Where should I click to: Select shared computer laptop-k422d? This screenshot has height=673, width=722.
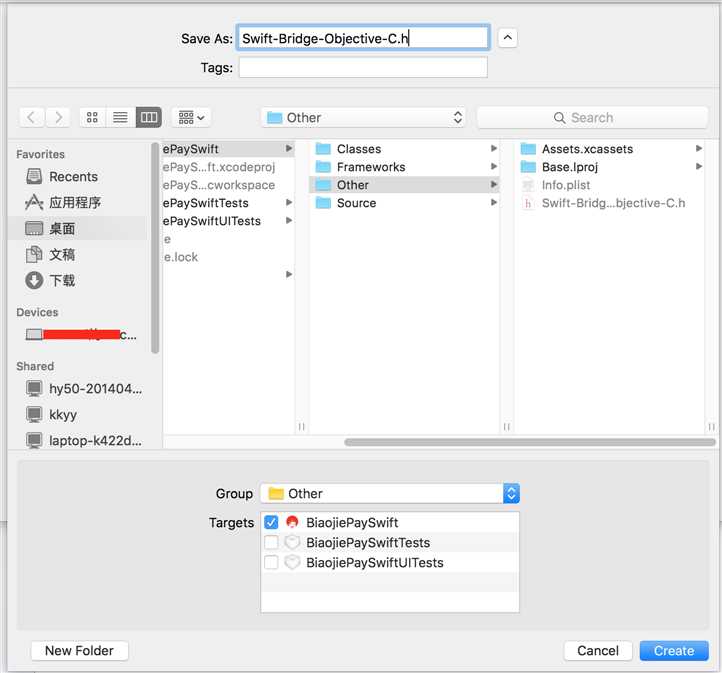(x=84, y=440)
